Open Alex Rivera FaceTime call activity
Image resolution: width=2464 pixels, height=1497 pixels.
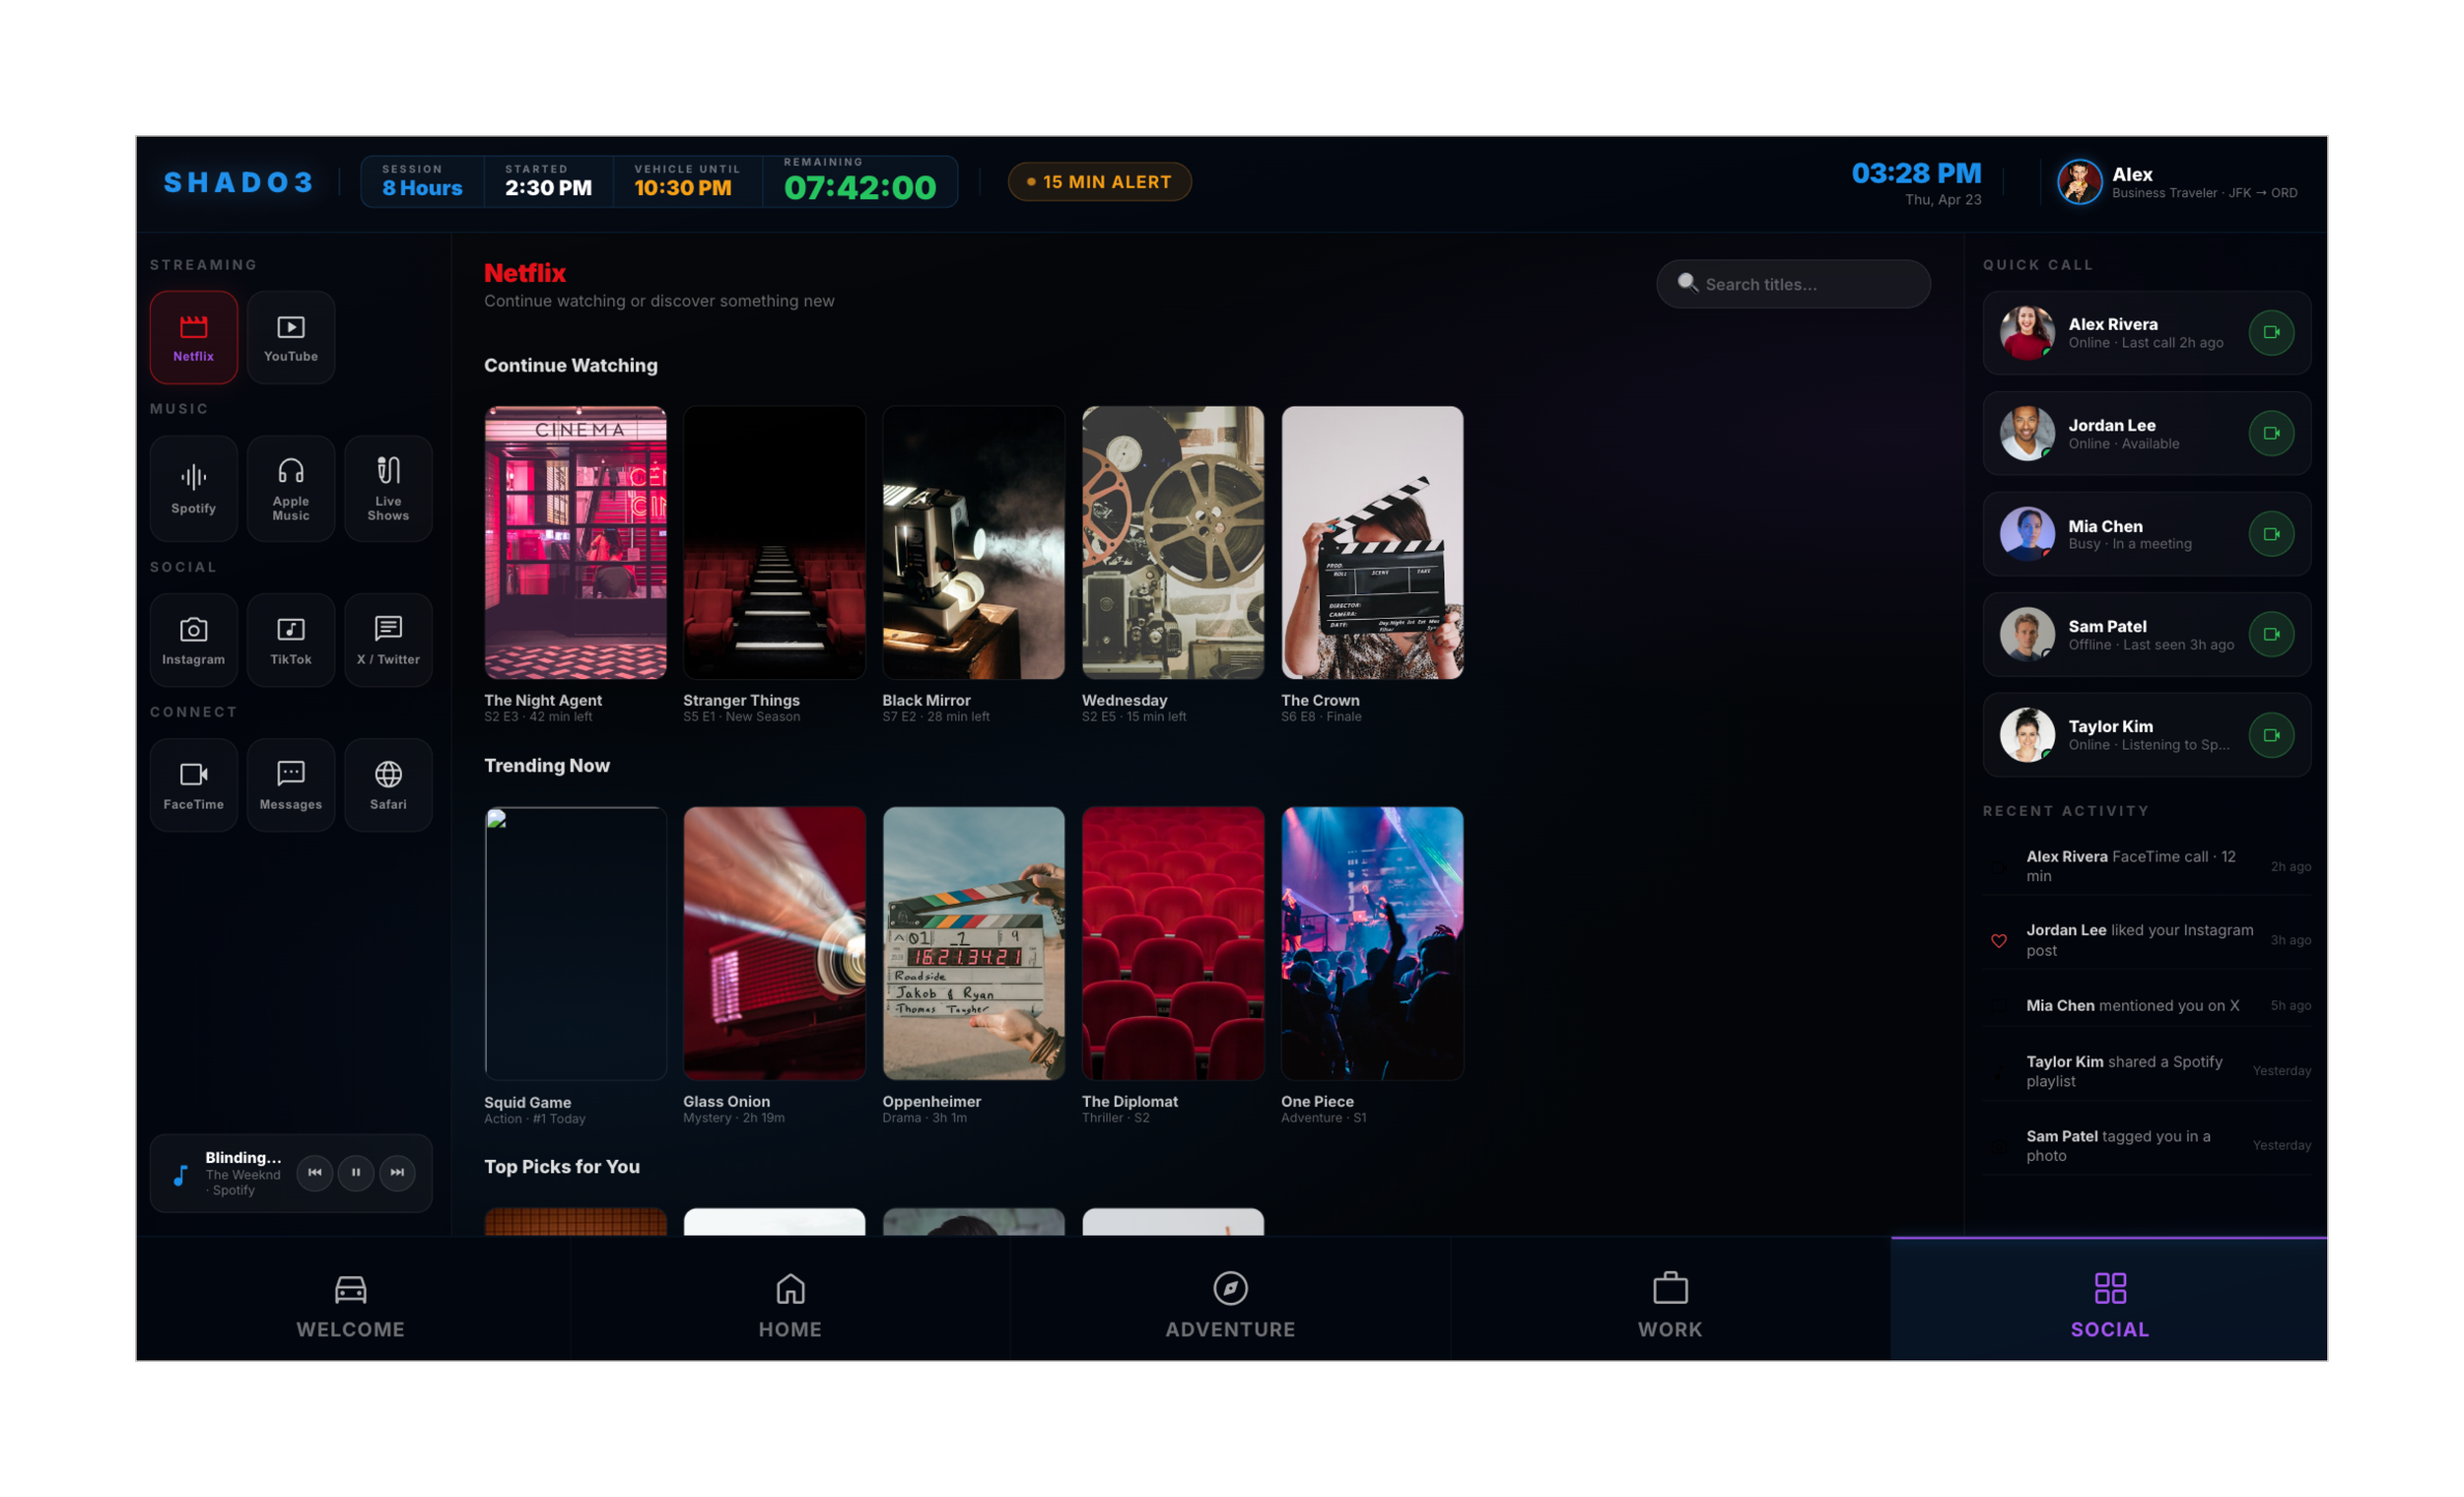point(2147,866)
